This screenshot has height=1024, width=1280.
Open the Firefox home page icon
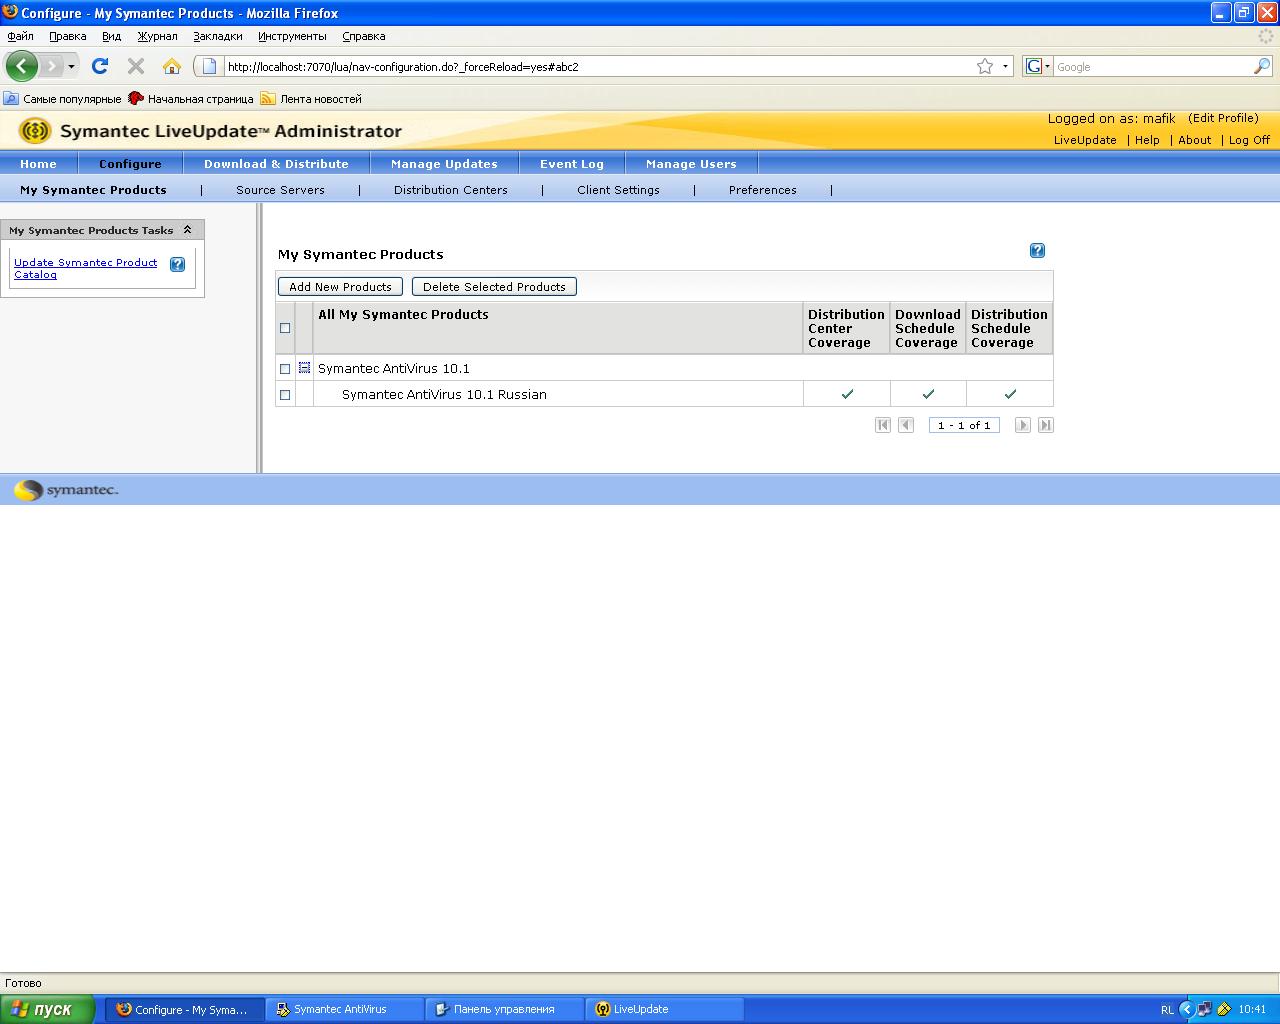coord(172,66)
